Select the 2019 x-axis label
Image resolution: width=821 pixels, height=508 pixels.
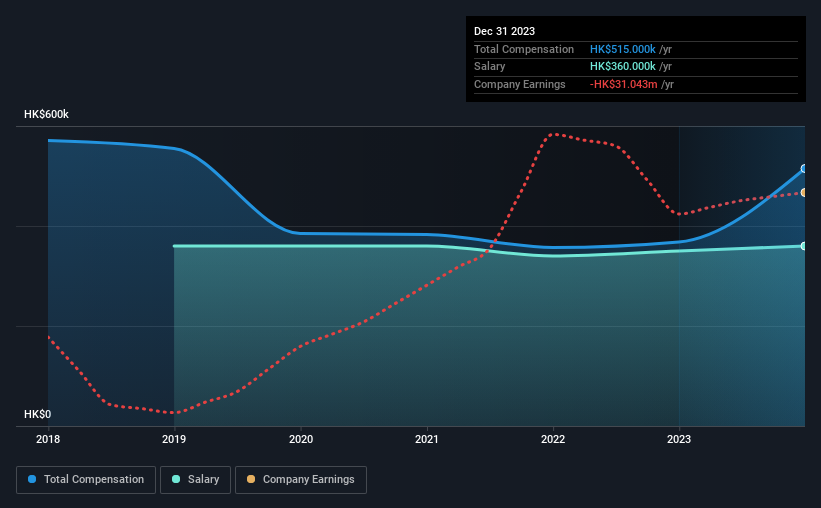tap(174, 439)
